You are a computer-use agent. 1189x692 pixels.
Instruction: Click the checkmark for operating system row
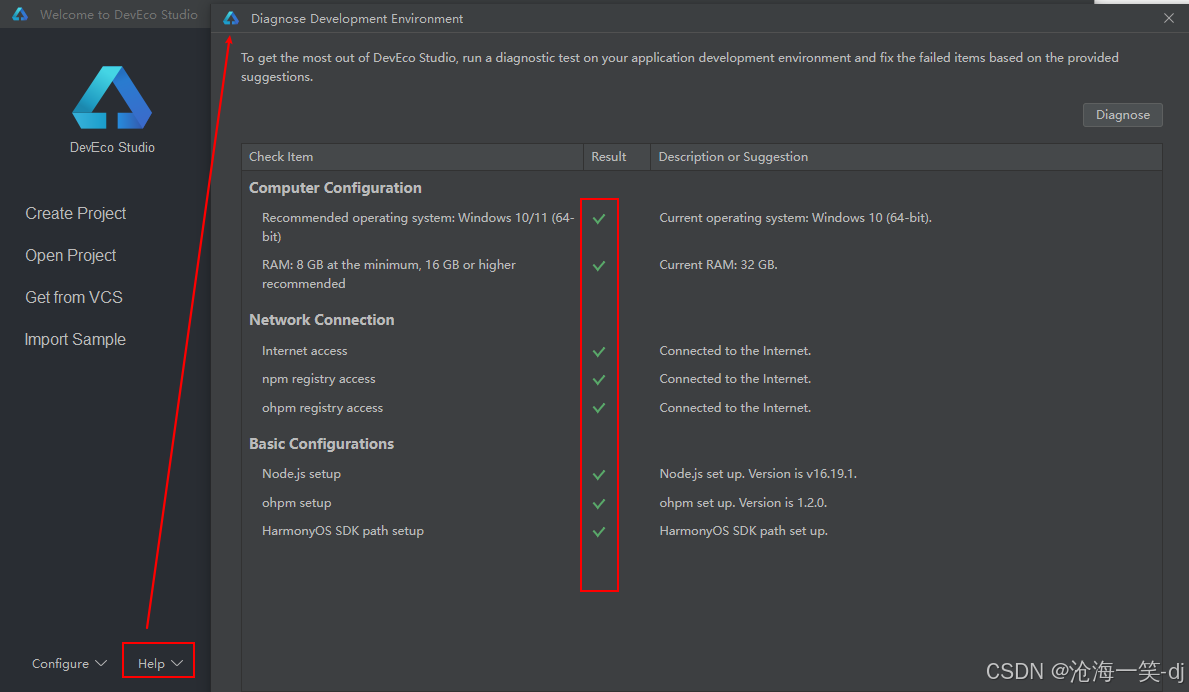tap(599, 219)
